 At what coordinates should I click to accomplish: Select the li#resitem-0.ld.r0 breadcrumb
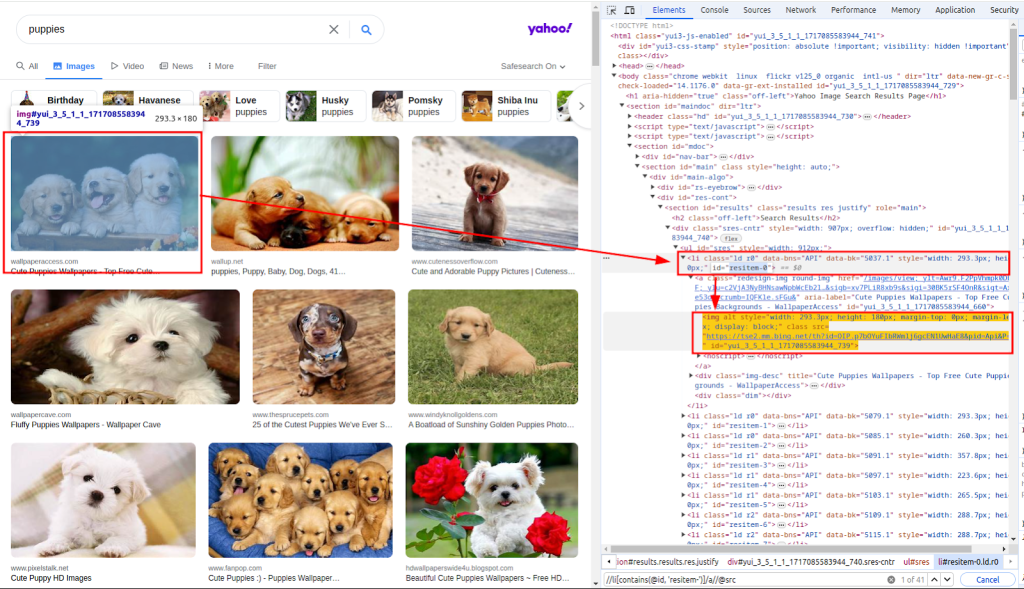(x=968, y=562)
